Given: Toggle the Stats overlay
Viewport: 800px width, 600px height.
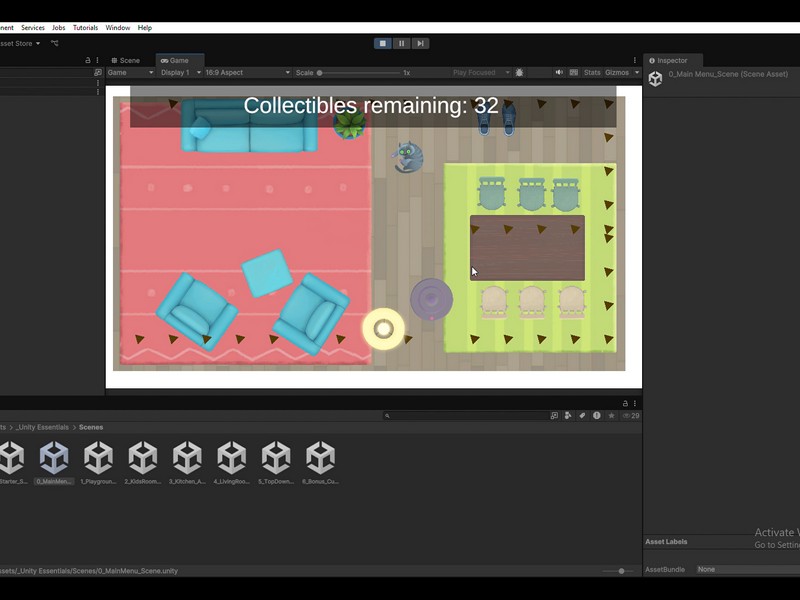Looking at the screenshot, I should click(592, 73).
